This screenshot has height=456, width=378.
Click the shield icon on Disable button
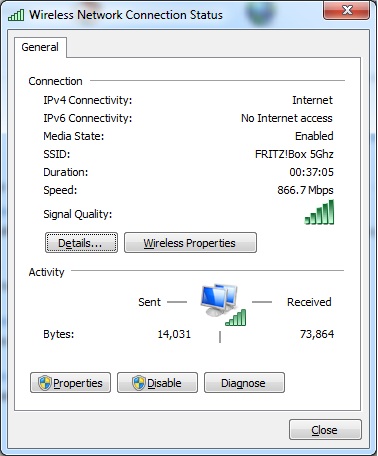(138, 383)
